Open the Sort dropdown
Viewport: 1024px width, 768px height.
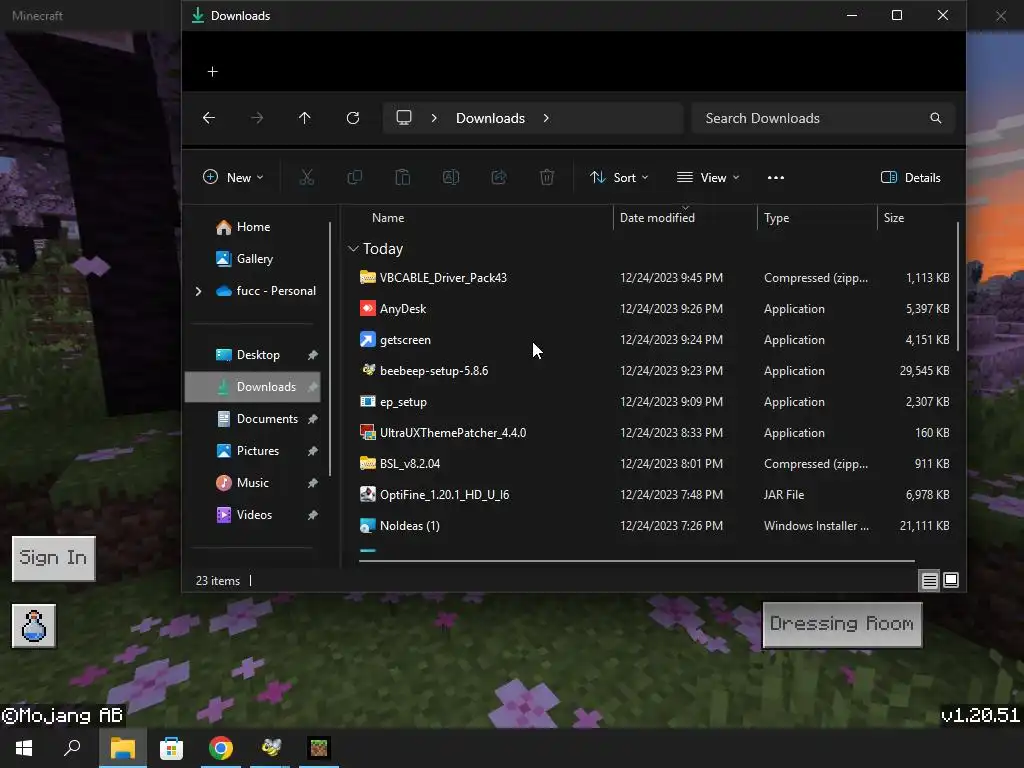click(x=619, y=178)
